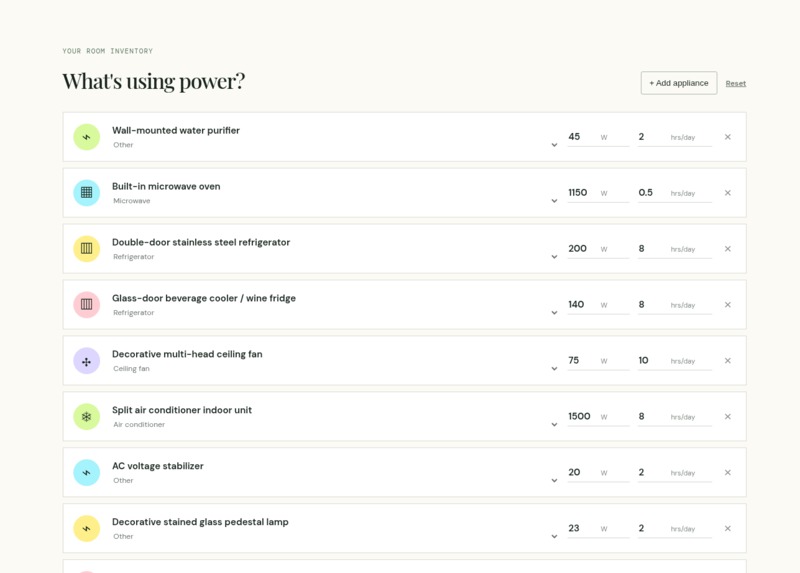Image resolution: width=800 pixels, height=573 pixels.
Task: Edit voltage stabilizer wattage field 20
Action: pyautogui.click(x=598, y=472)
